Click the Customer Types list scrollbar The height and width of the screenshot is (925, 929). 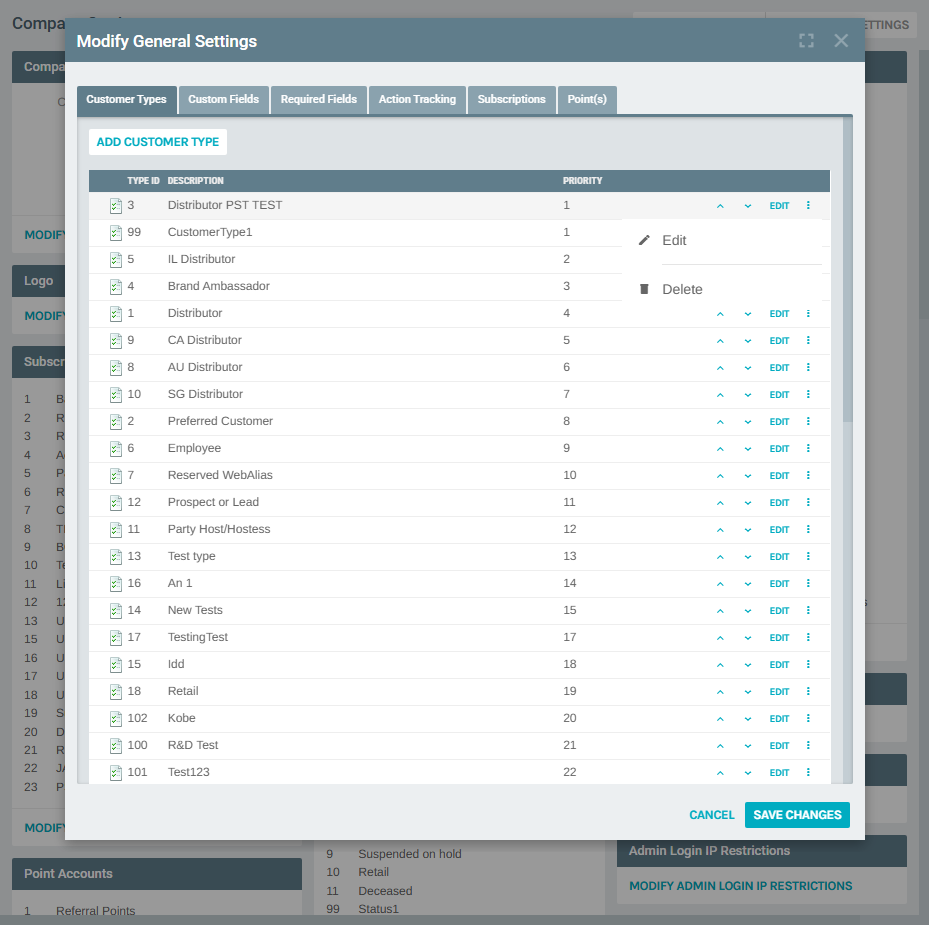coord(848,270)
